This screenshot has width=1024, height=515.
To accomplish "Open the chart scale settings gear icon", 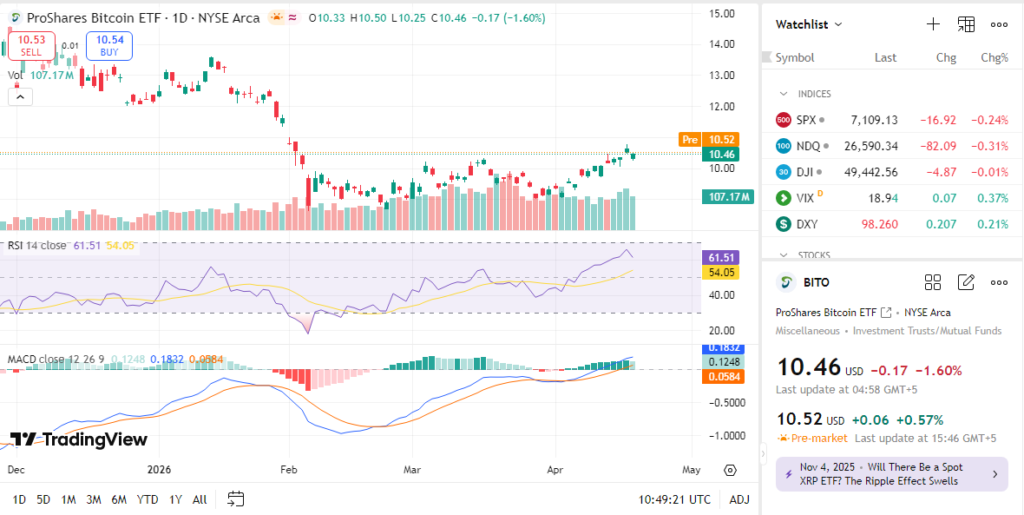I will (x=730, y=469).
